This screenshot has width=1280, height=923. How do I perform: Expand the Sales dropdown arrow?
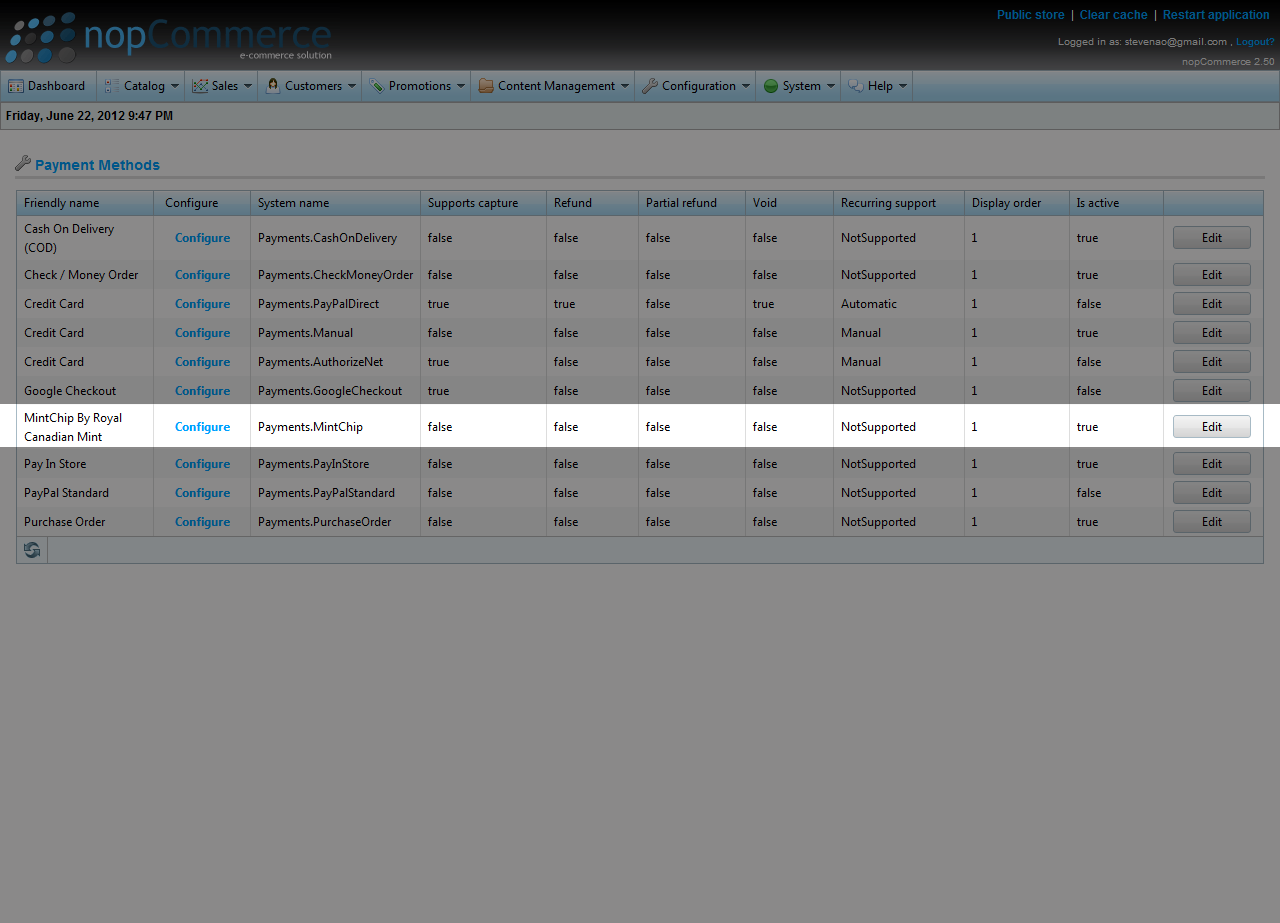pos(248,86)
